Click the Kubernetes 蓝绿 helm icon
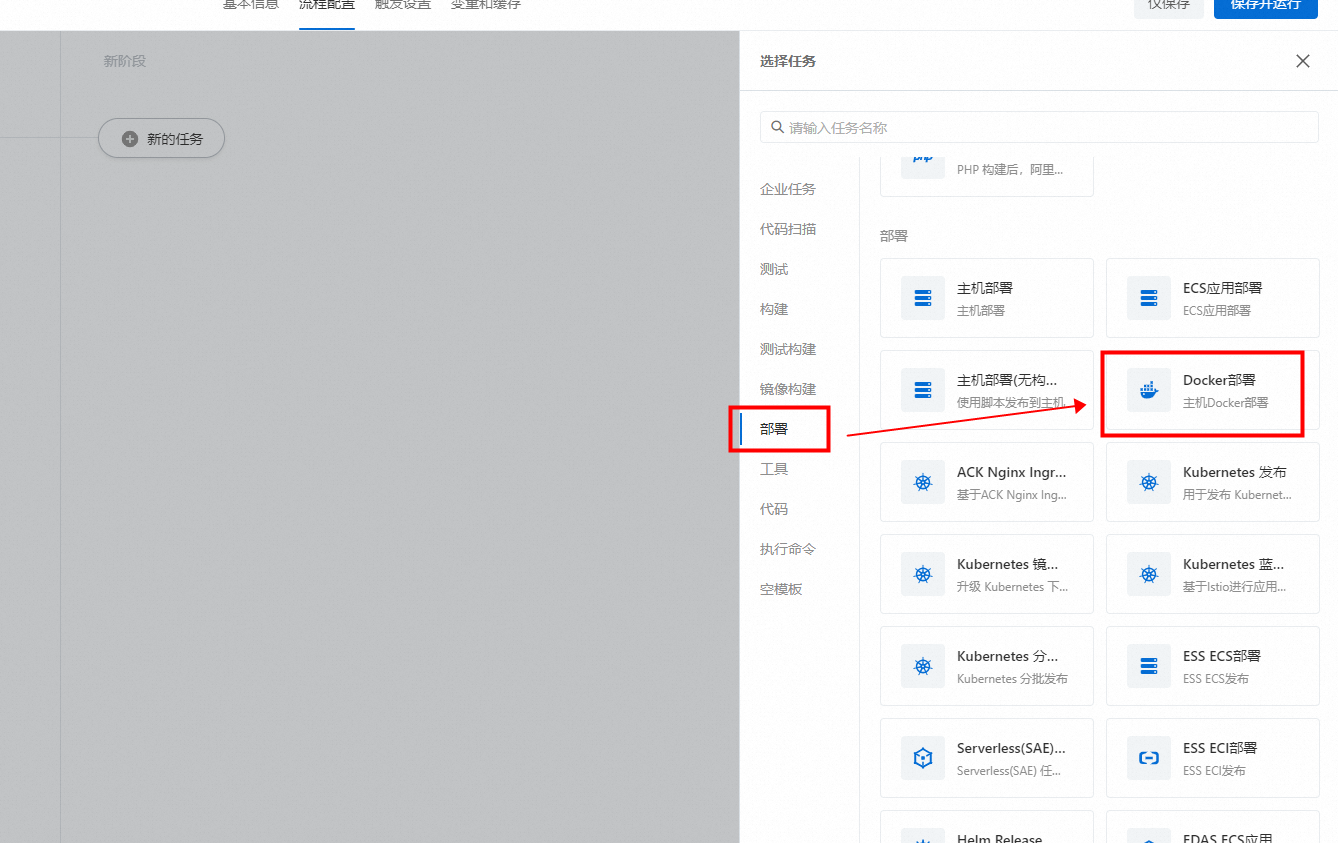 pyautogui.click(x=1149, y=574)
